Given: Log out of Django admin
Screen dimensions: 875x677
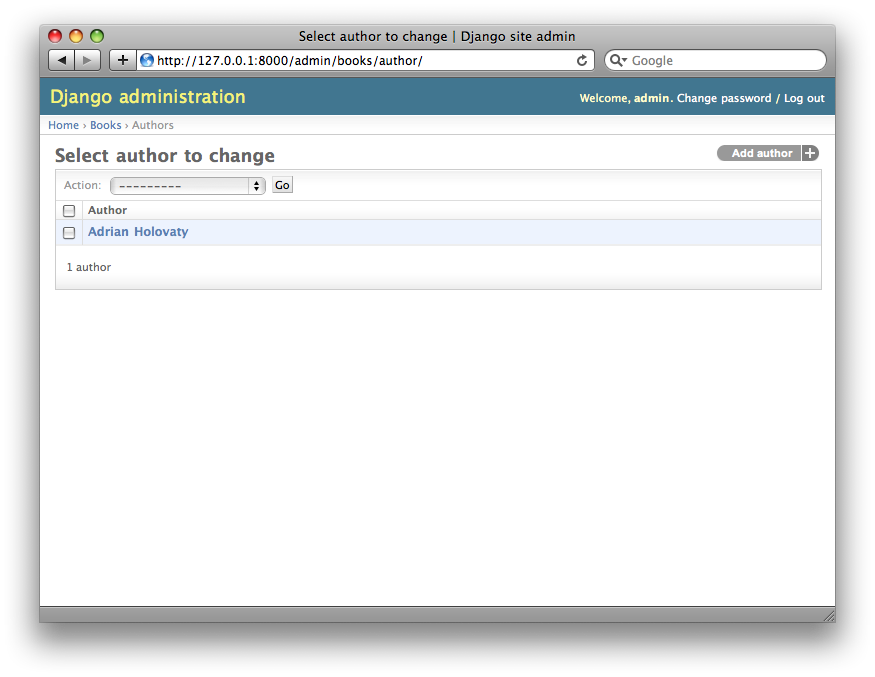Looking at the screenshot, I should pos(804,98).
